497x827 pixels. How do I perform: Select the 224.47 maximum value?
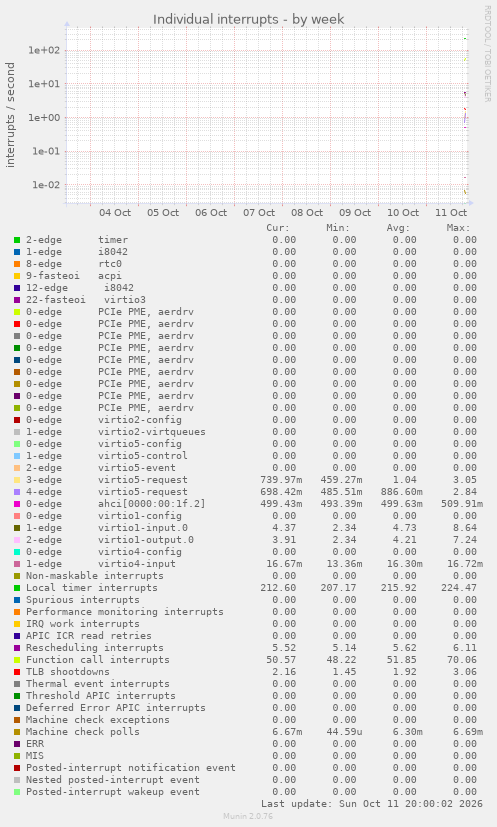tap(458, 588)
